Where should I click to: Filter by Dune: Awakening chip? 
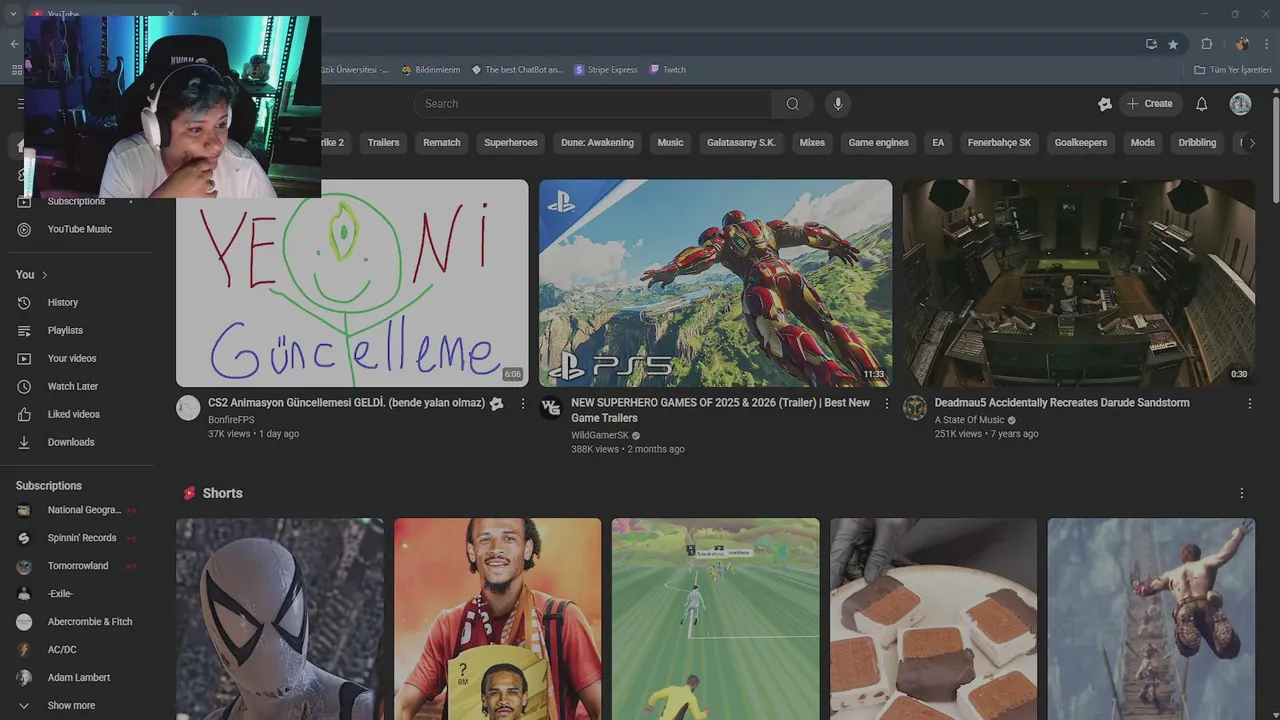[x=597, y=143]
